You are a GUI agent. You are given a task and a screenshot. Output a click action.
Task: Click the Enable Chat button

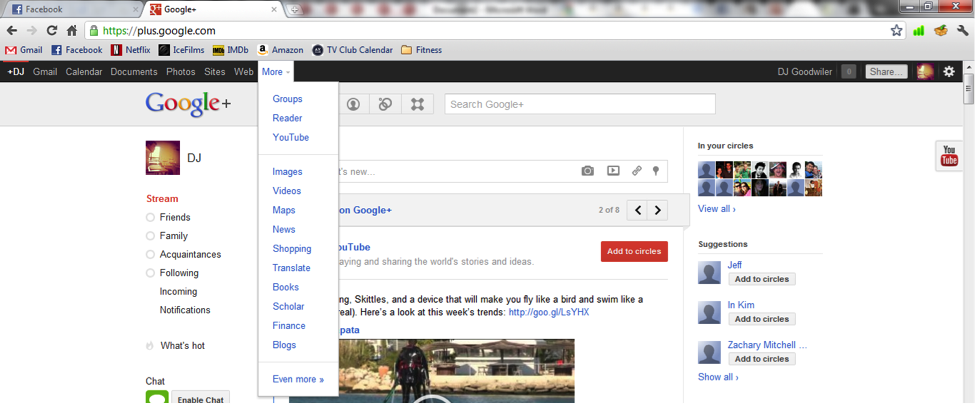(200, 398)
